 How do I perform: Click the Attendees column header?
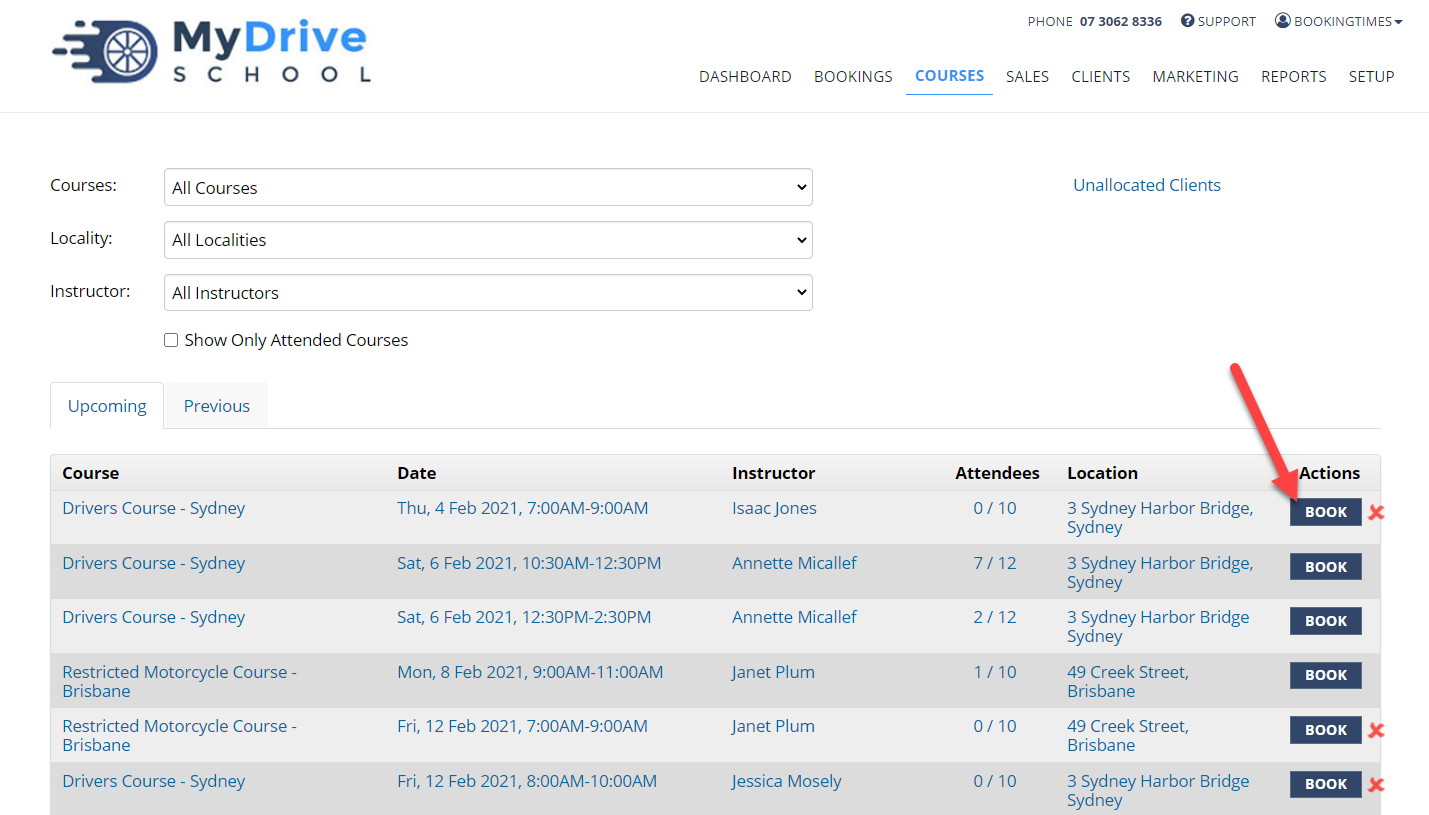pyautogui.click(x=997, y=473)
